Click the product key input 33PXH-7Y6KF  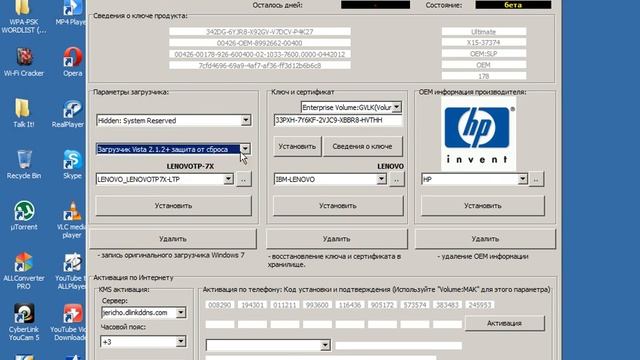pos(338,120)
